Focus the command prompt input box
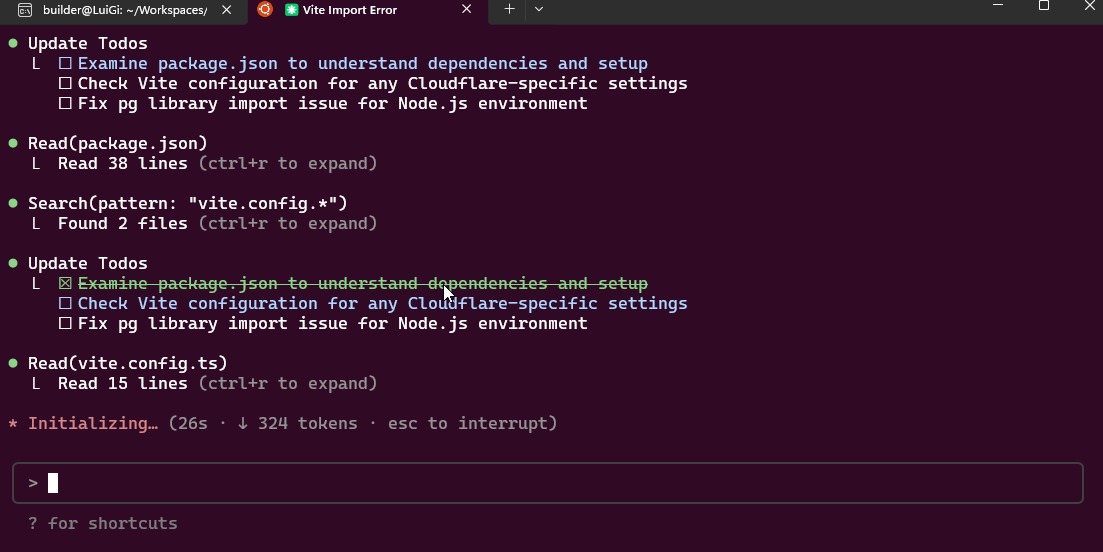Viewport: 1103px width, 552px height. (548, 483)
